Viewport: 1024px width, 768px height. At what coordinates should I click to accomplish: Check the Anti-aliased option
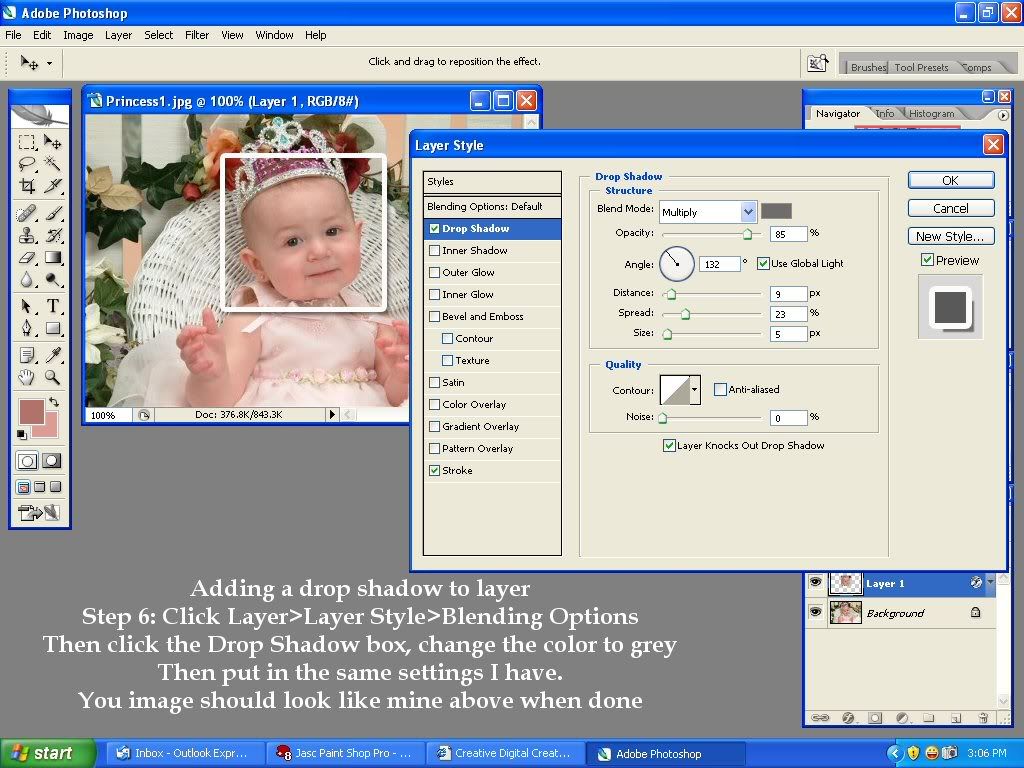pos(720,390)
